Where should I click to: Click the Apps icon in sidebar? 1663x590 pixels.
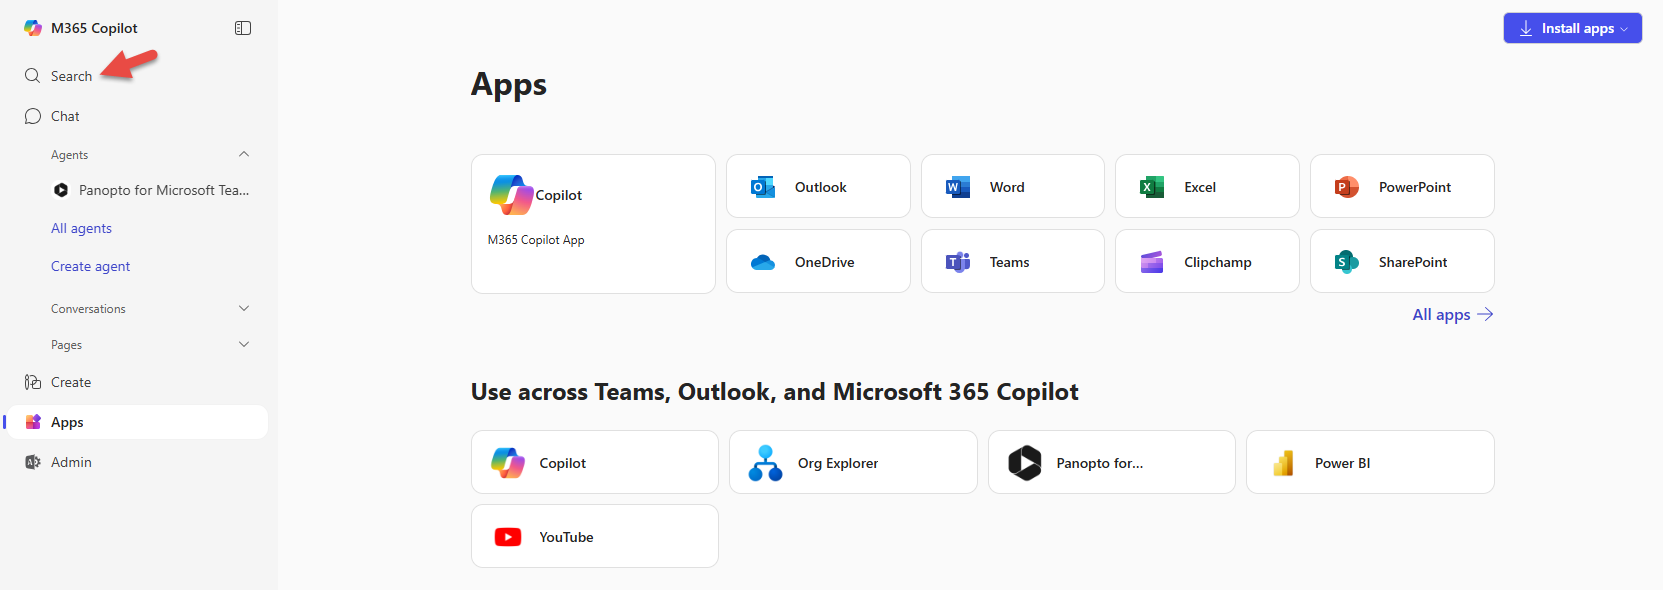point(33,422)
